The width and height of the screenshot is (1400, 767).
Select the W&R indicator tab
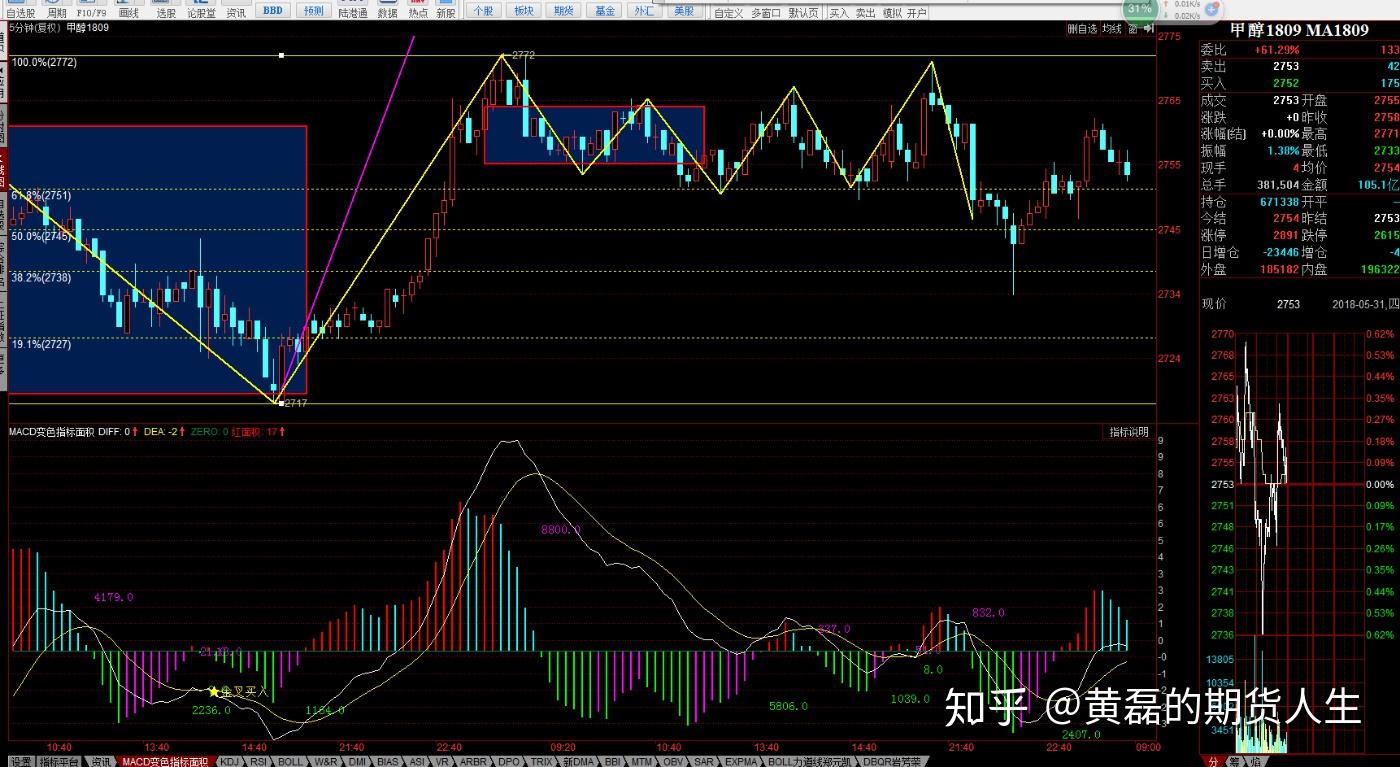pos(326,760)
